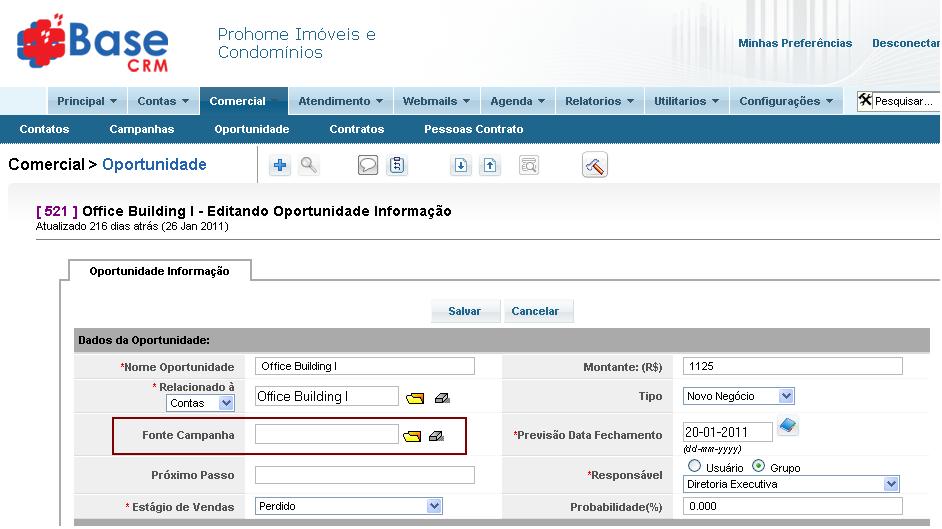Open the hammer tools icon

(595, 166)
